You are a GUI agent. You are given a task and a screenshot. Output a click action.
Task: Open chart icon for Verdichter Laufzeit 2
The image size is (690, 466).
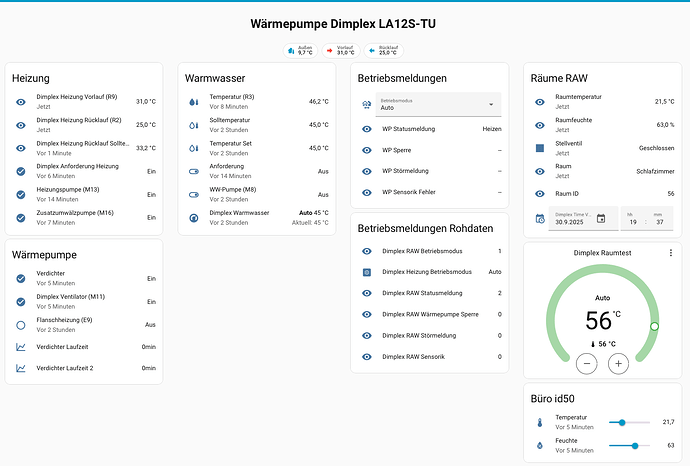tap(21, 368)
